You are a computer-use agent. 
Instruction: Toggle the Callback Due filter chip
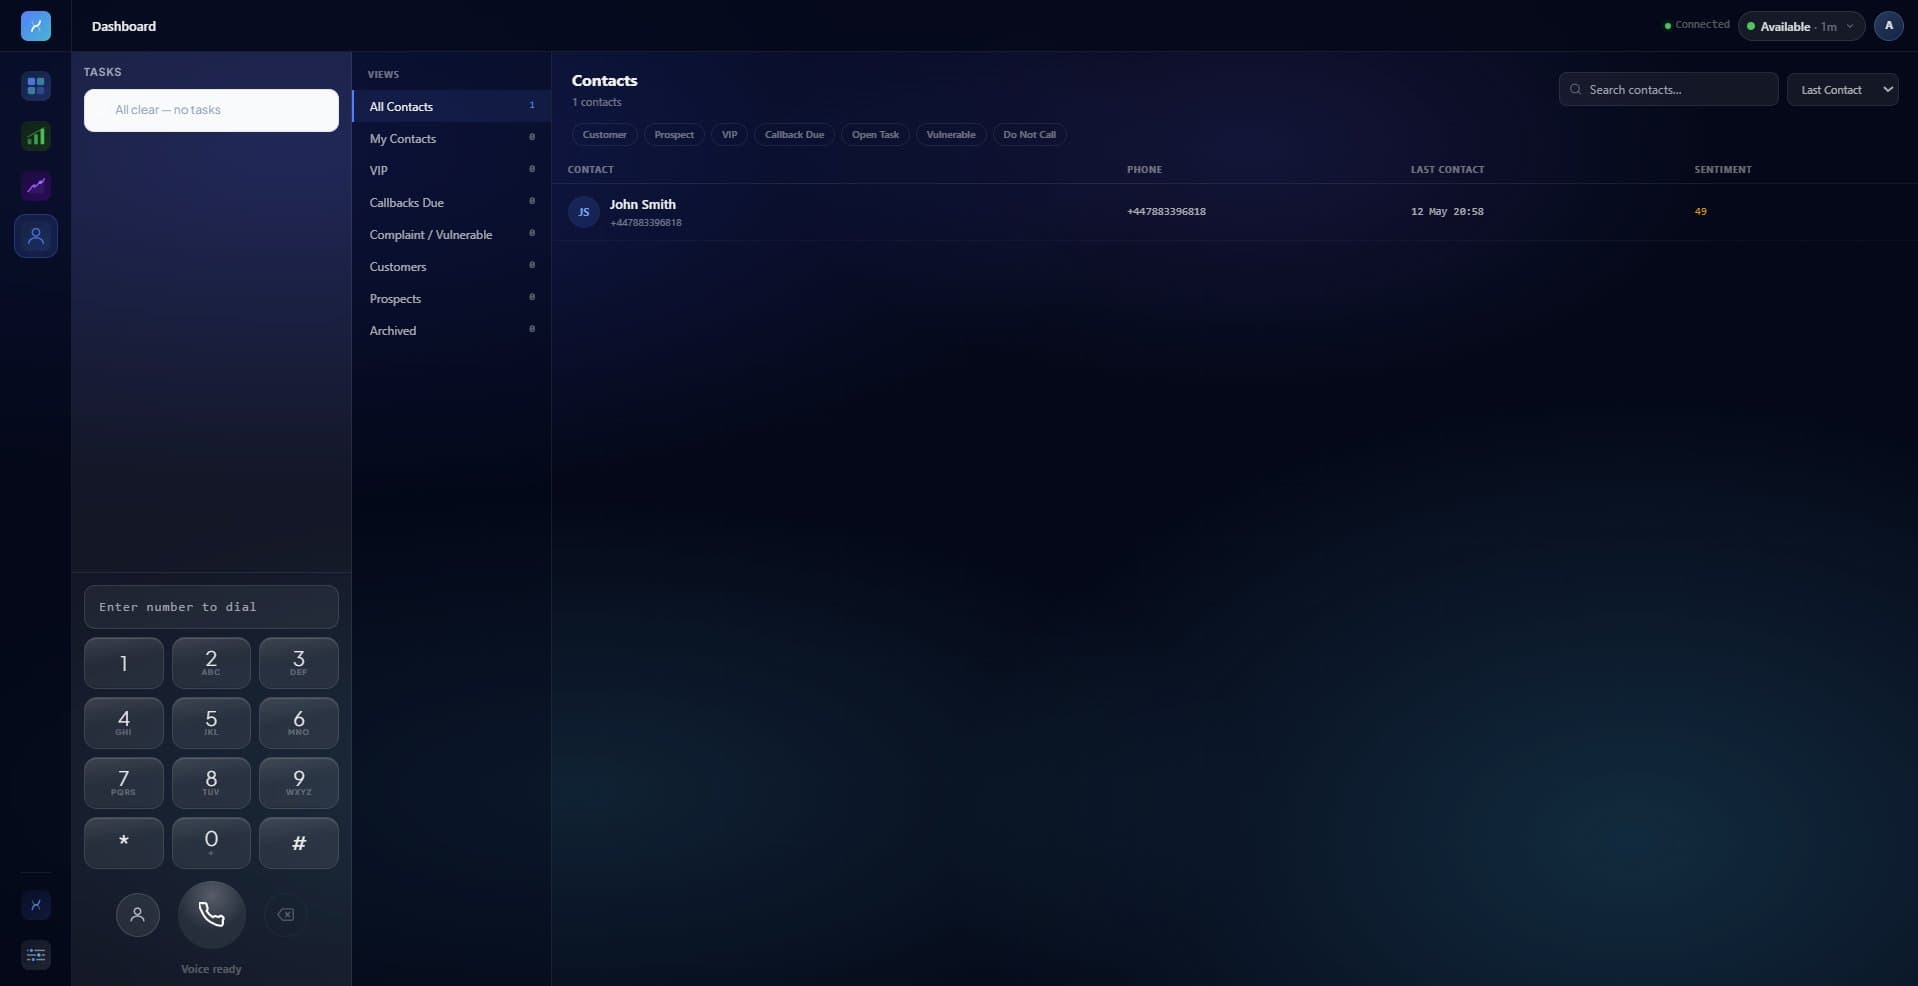pos(795,135)
